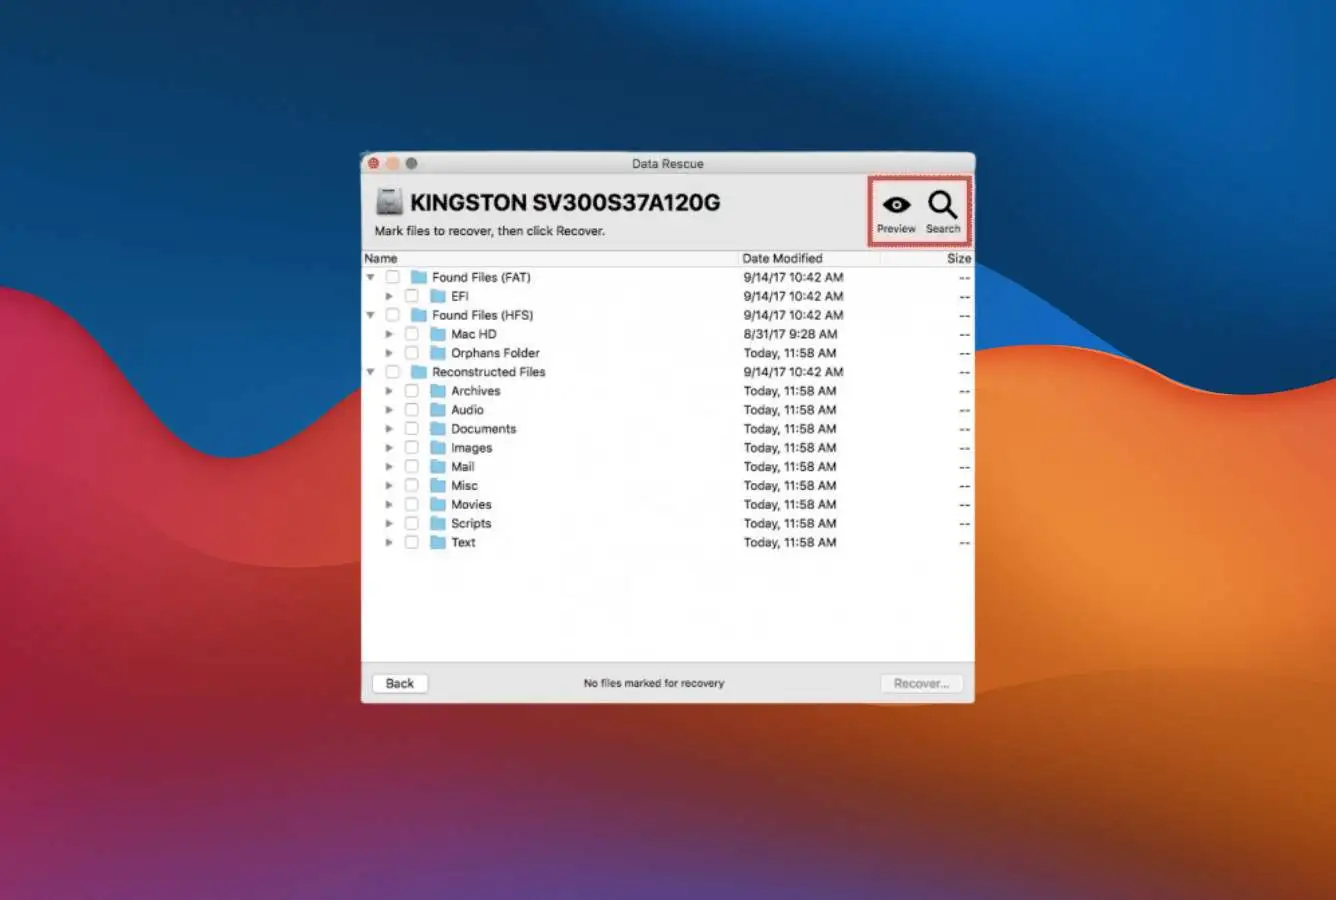
Task: Click the Recover... button
Action: 921,684
